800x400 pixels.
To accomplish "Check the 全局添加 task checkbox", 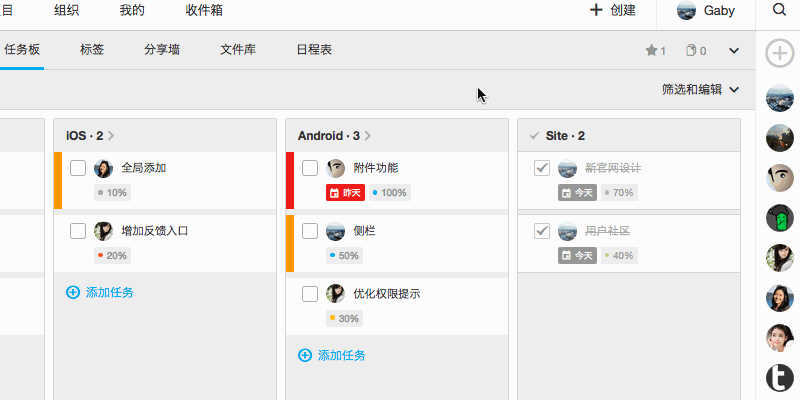I will tap(78, 168).
